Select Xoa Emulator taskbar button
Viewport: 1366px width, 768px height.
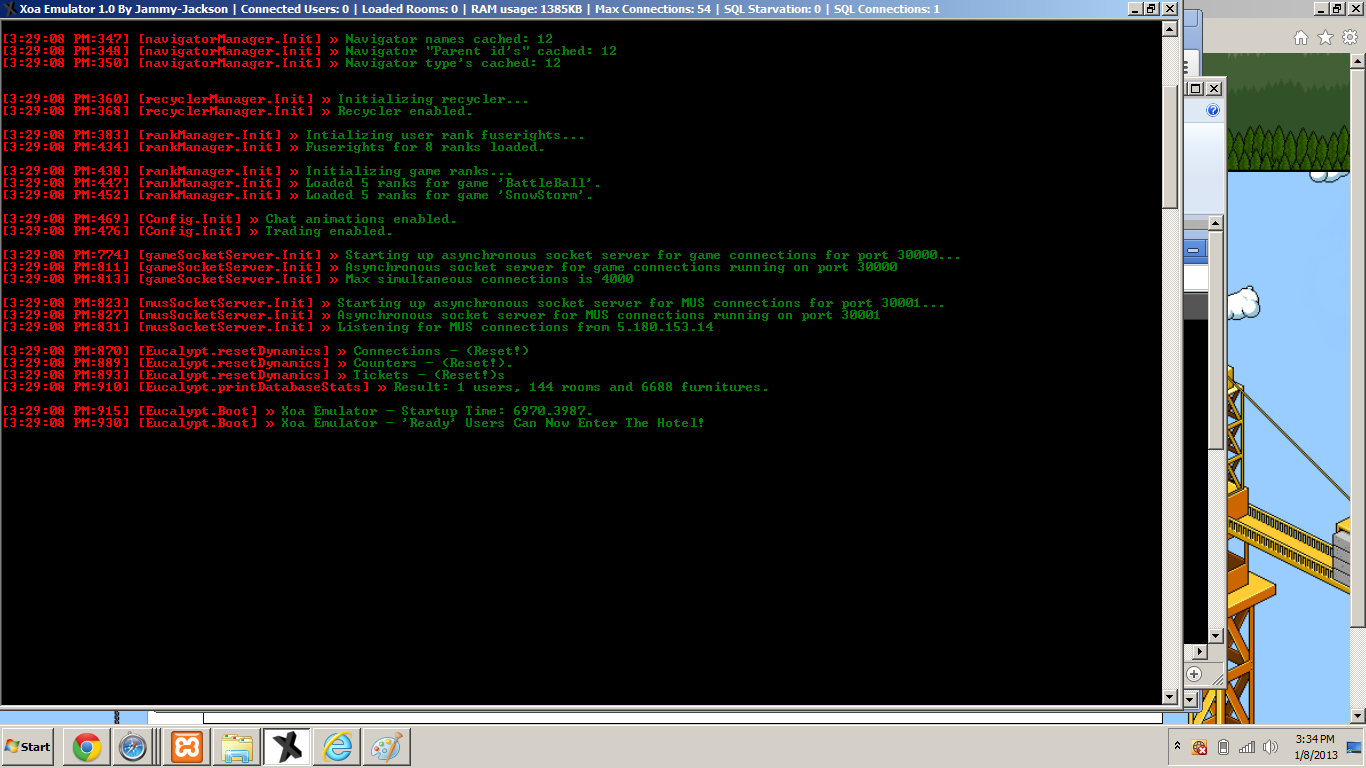point(287,747)
